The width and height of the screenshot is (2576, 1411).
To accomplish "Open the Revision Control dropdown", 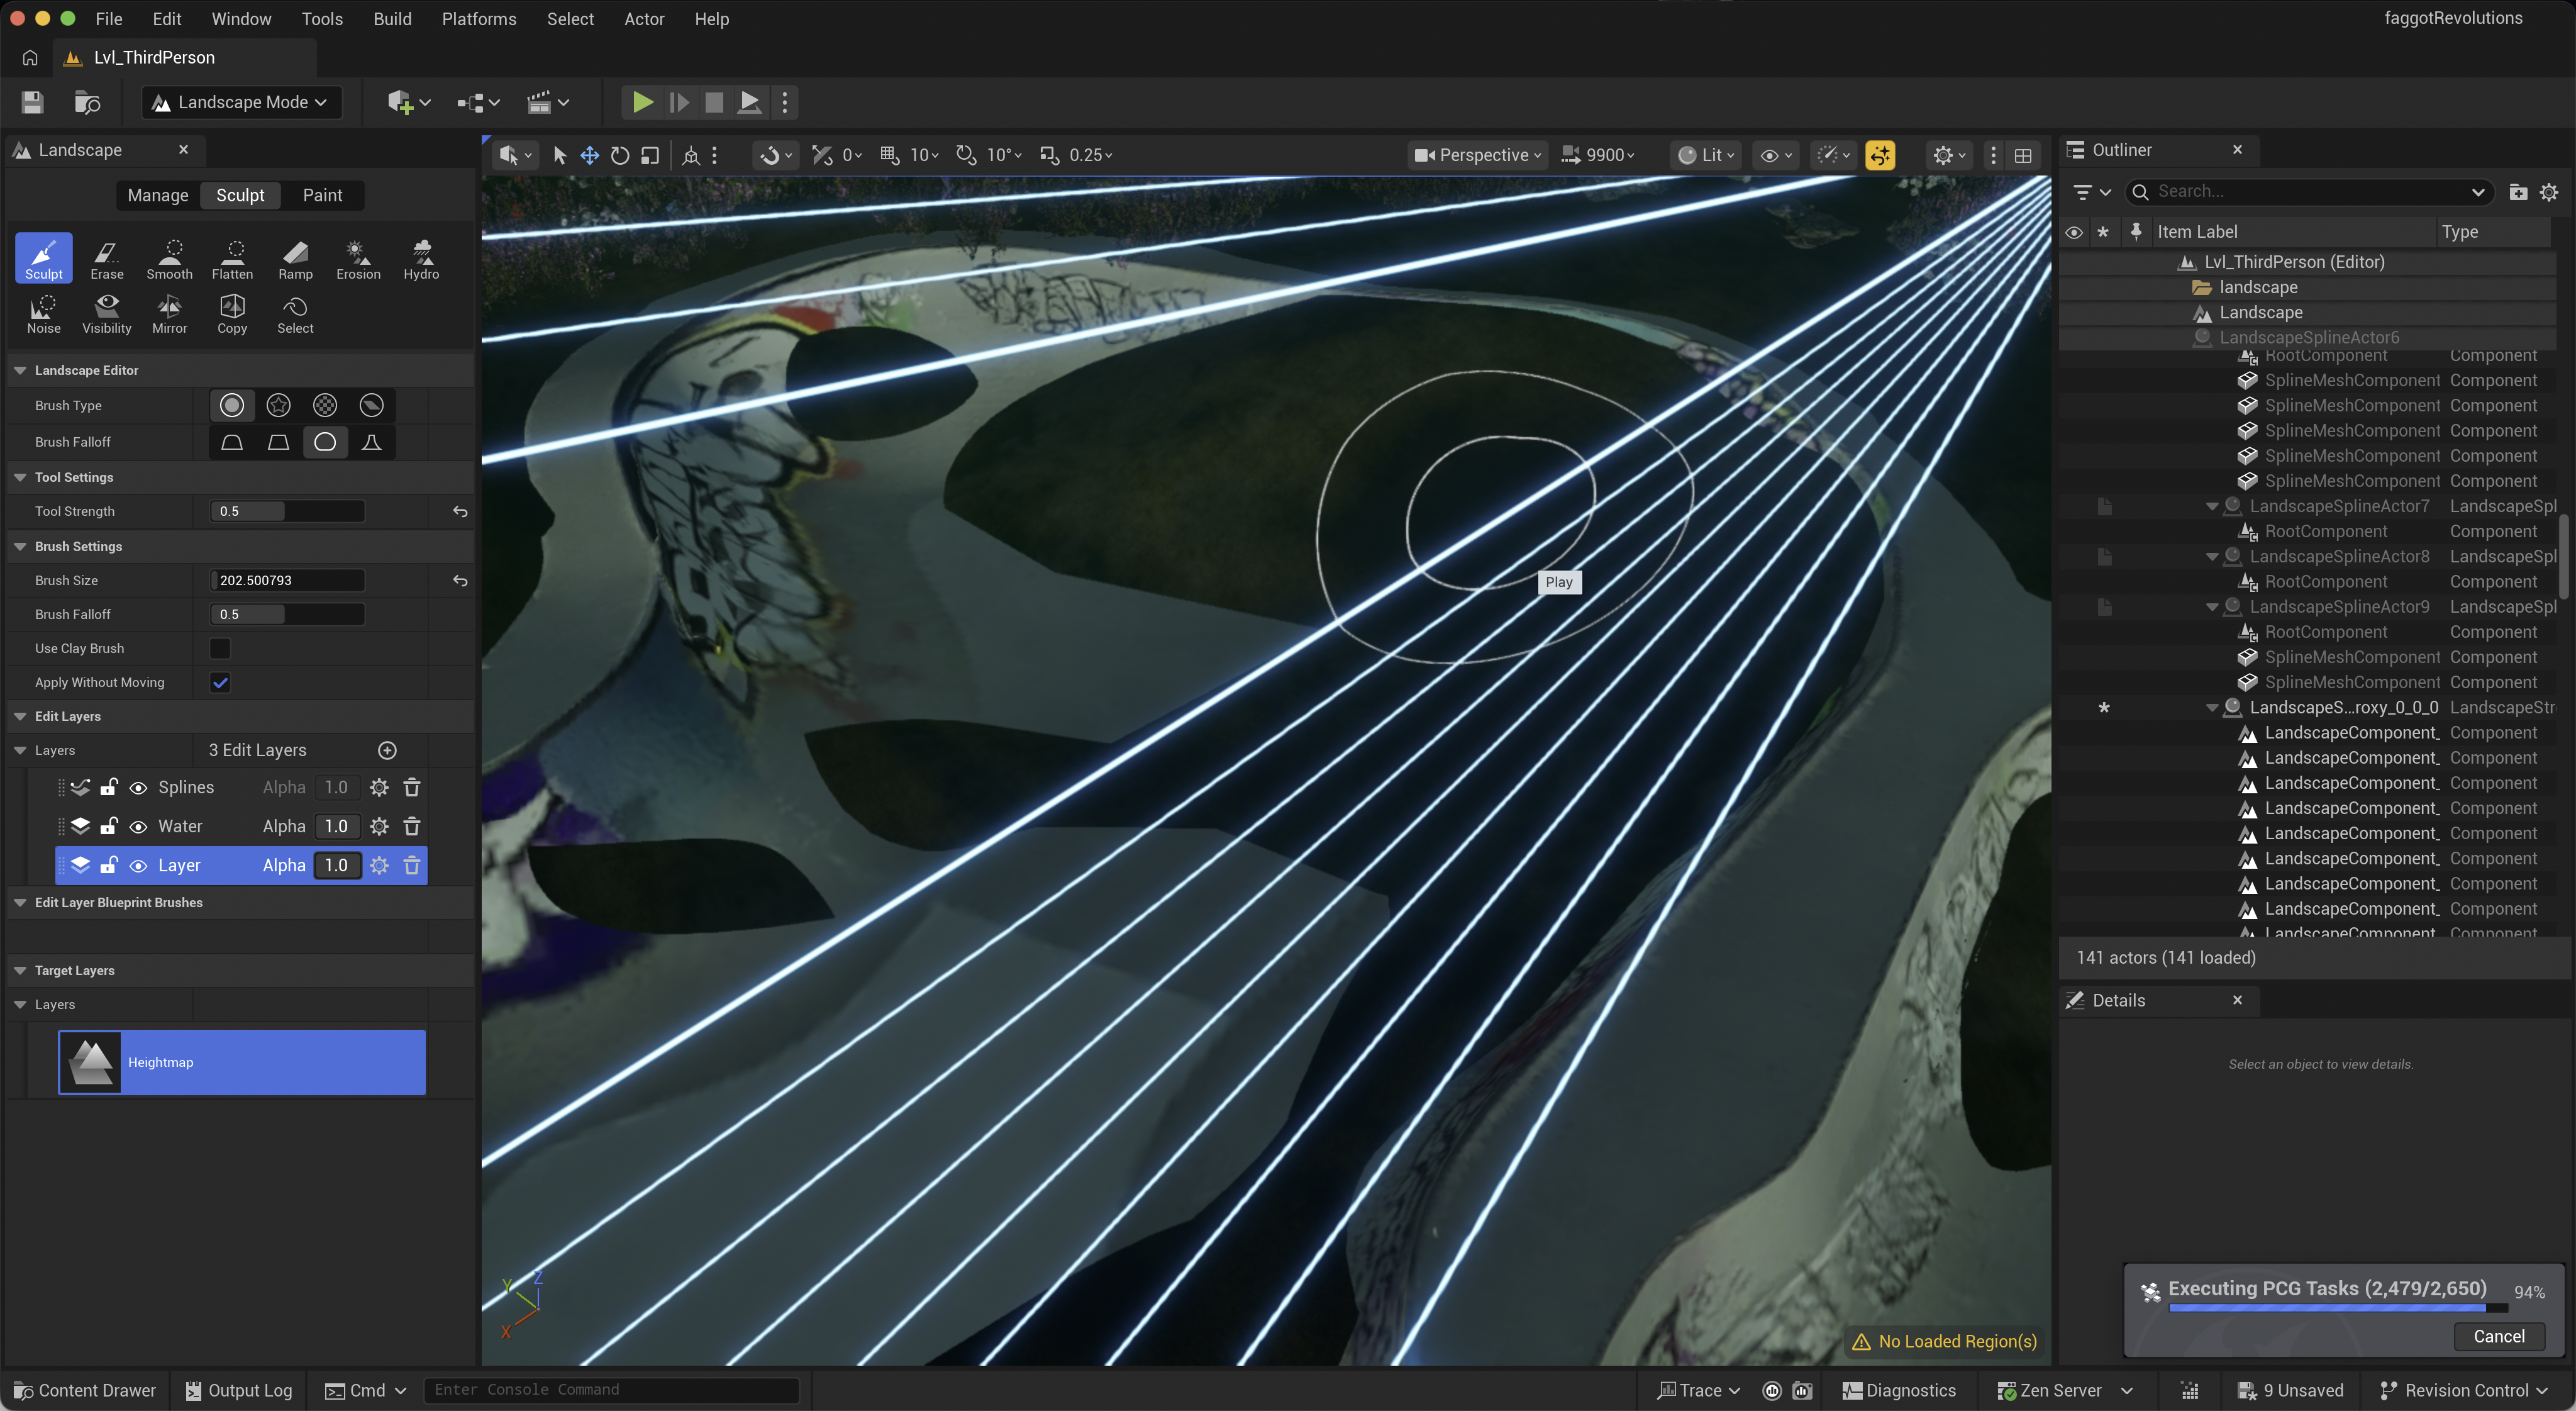I will click(x=2464, y=1391).
